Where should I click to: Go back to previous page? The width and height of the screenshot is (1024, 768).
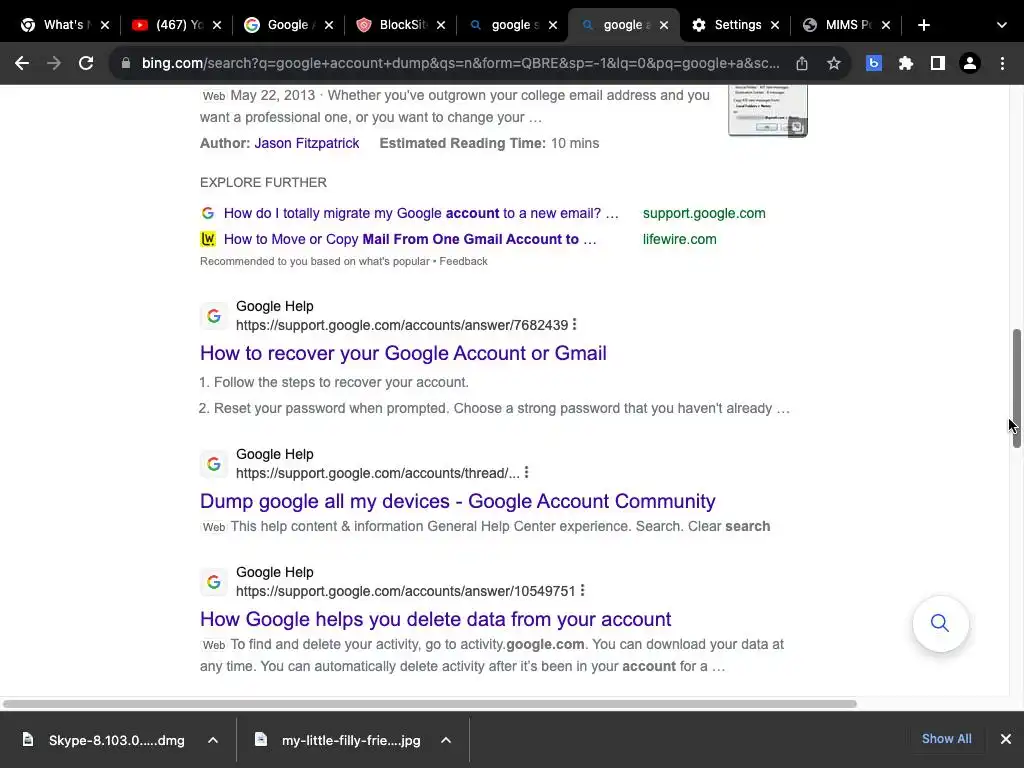(x=22, y=63)
